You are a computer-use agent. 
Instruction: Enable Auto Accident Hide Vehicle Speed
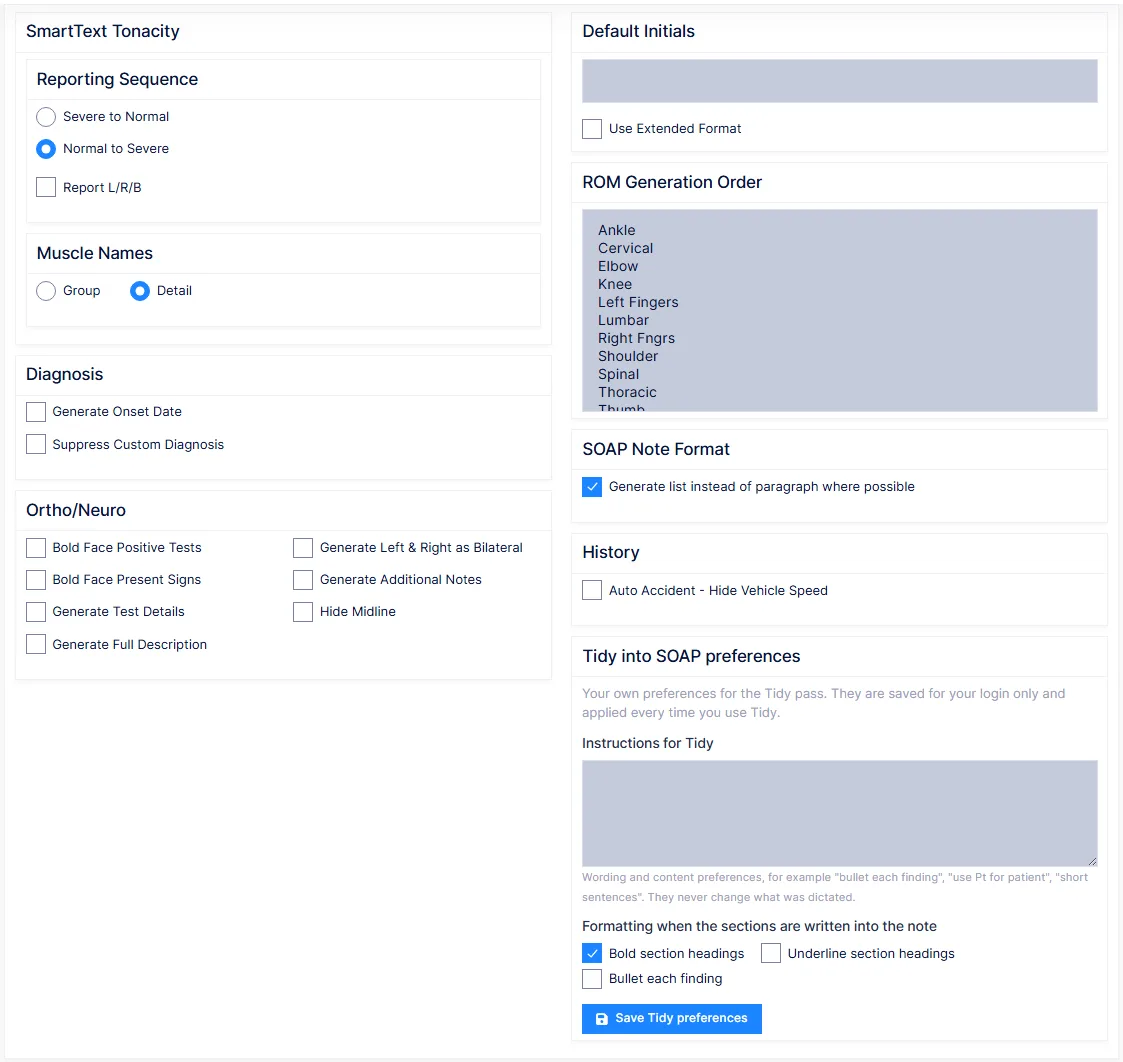[592, 590]
